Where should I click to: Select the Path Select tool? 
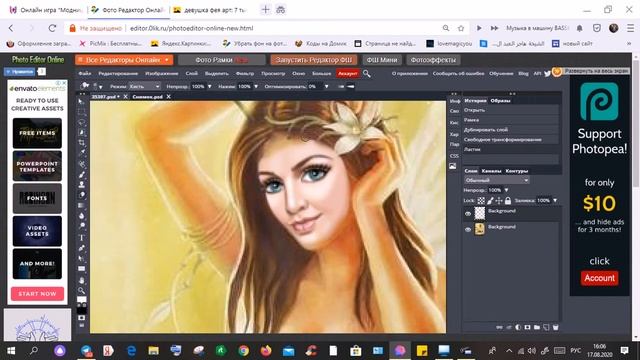coord(82,258)
